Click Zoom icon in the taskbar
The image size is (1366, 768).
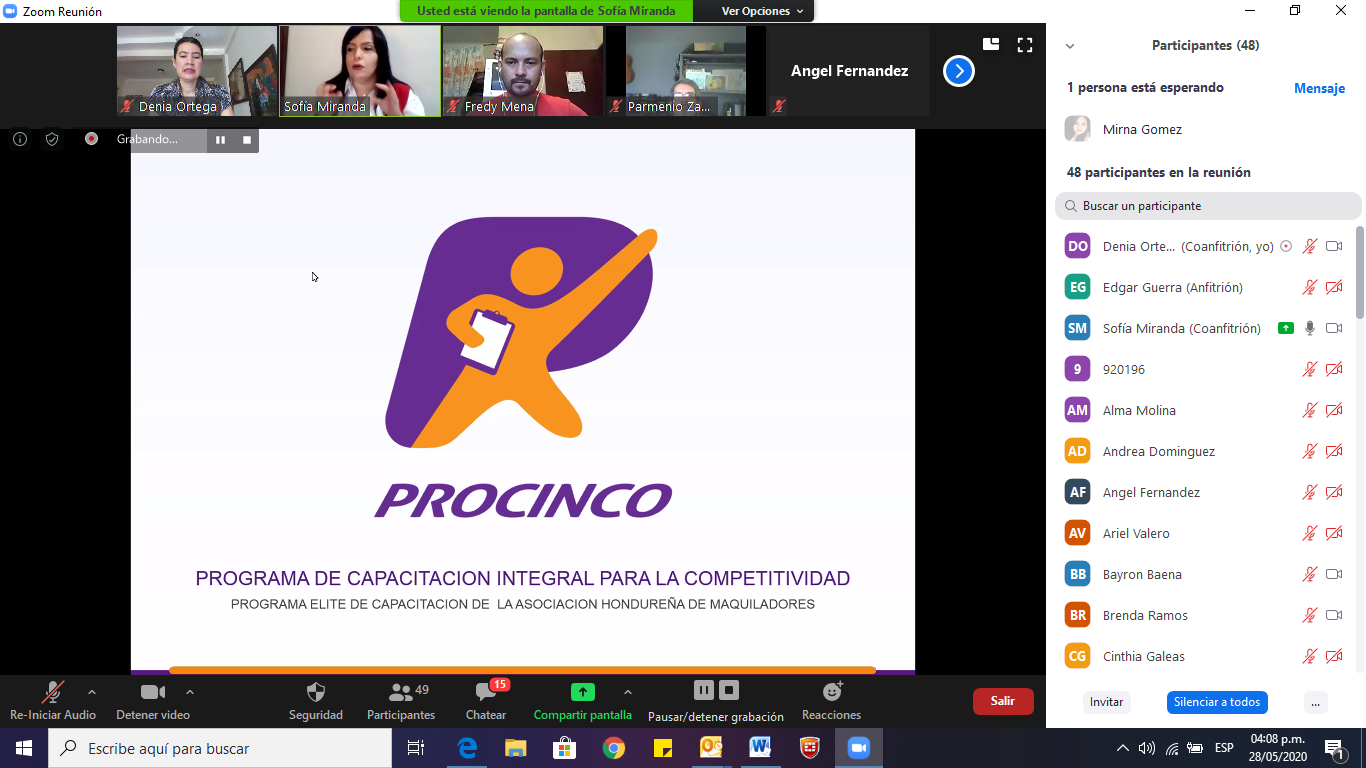858,748
